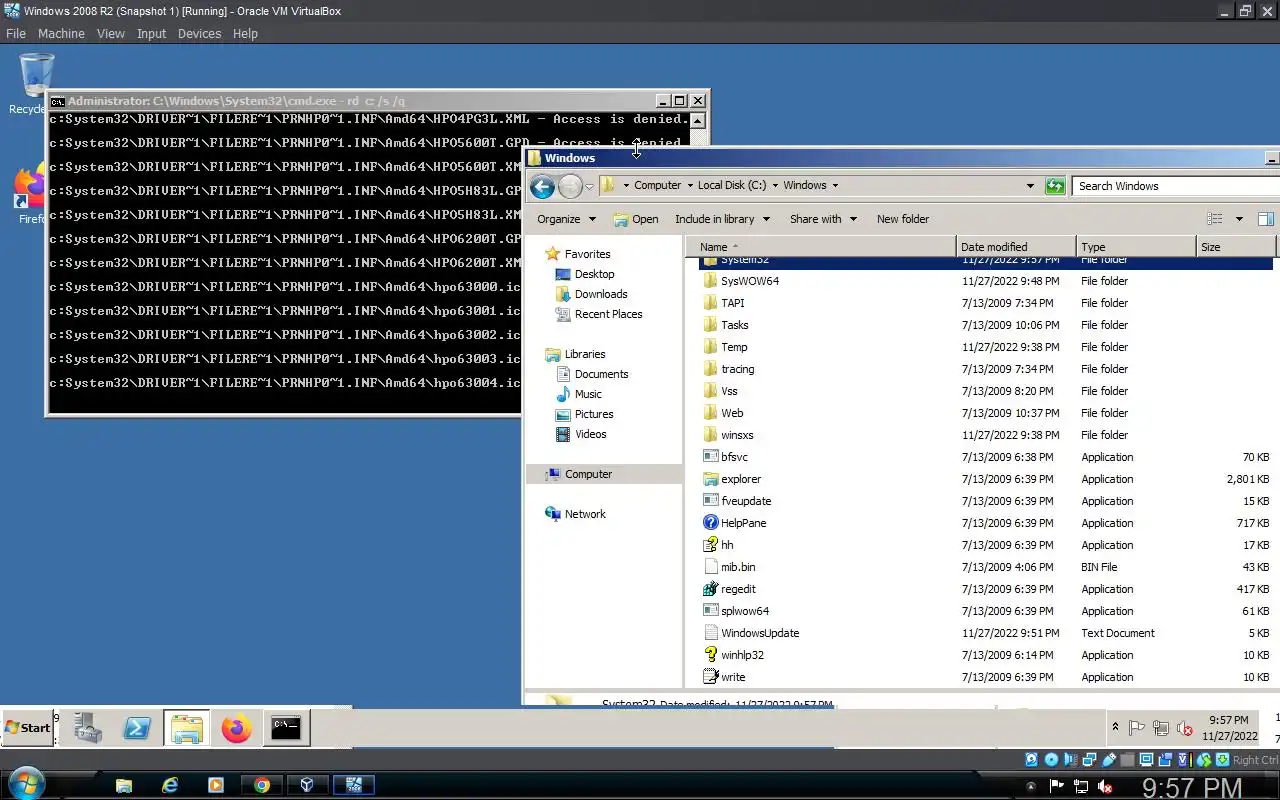This screenshot has width=1280, height=800.
Task: Switch to VirtualBox on host taskbar
Action: (307, 785)
